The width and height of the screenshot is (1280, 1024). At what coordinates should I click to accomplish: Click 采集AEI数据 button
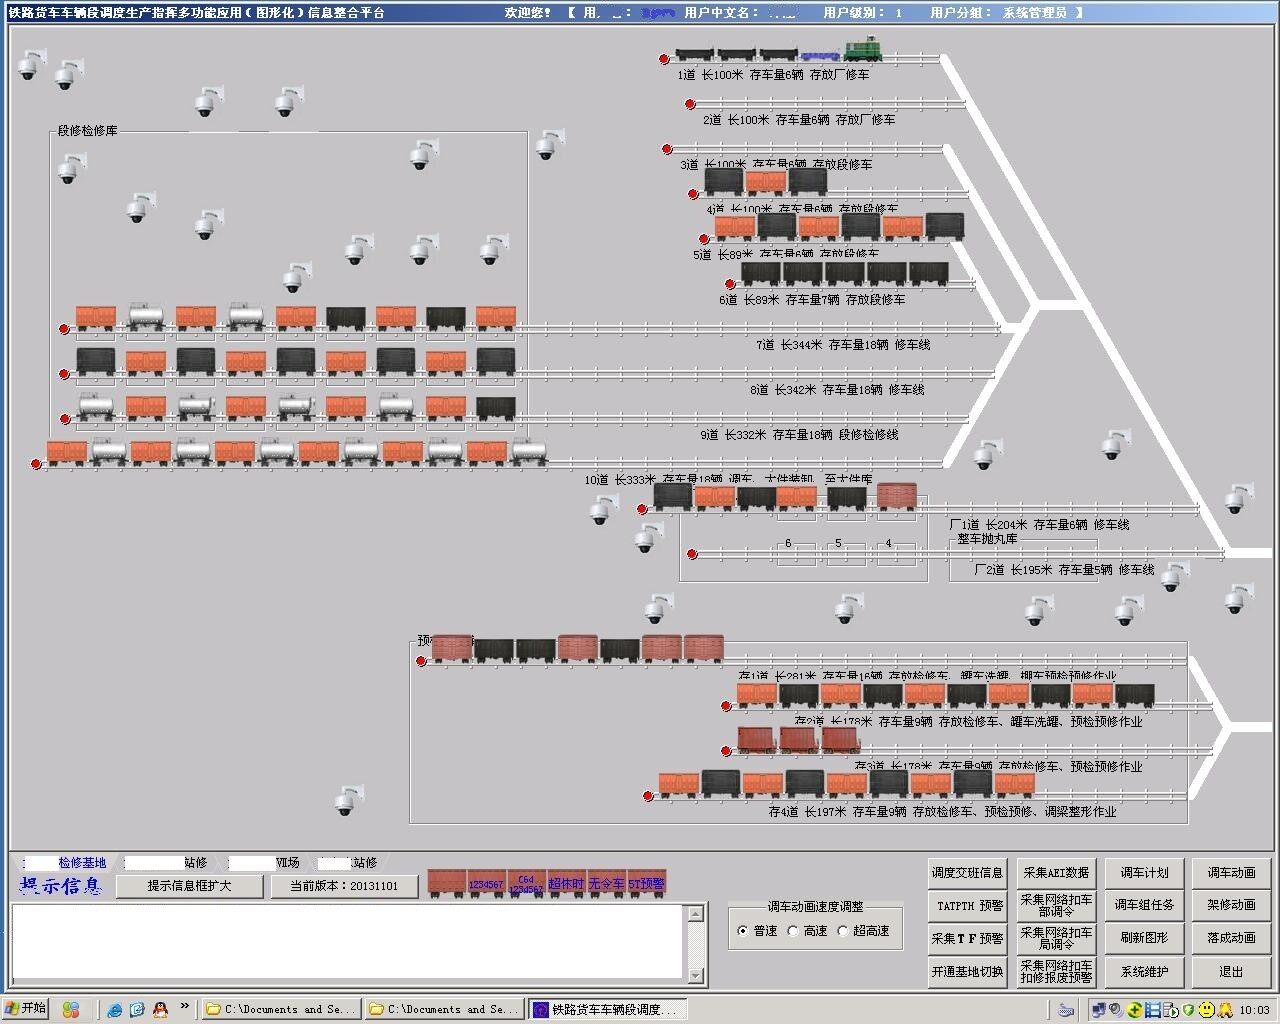(1056, 873)
